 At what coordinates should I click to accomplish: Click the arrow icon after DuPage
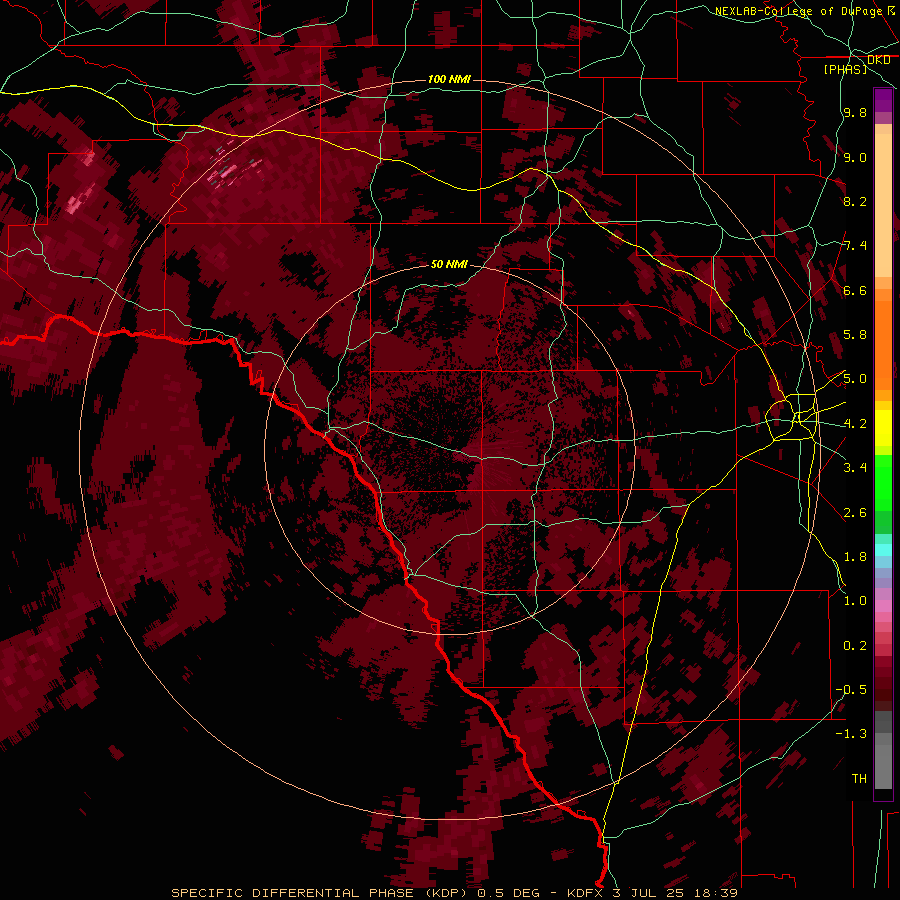[x=892, y=10]
